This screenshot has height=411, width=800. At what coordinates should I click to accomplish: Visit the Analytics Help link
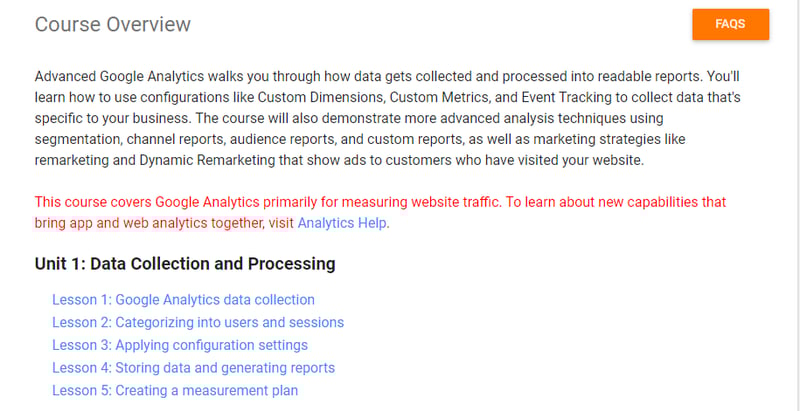(342, 223)
